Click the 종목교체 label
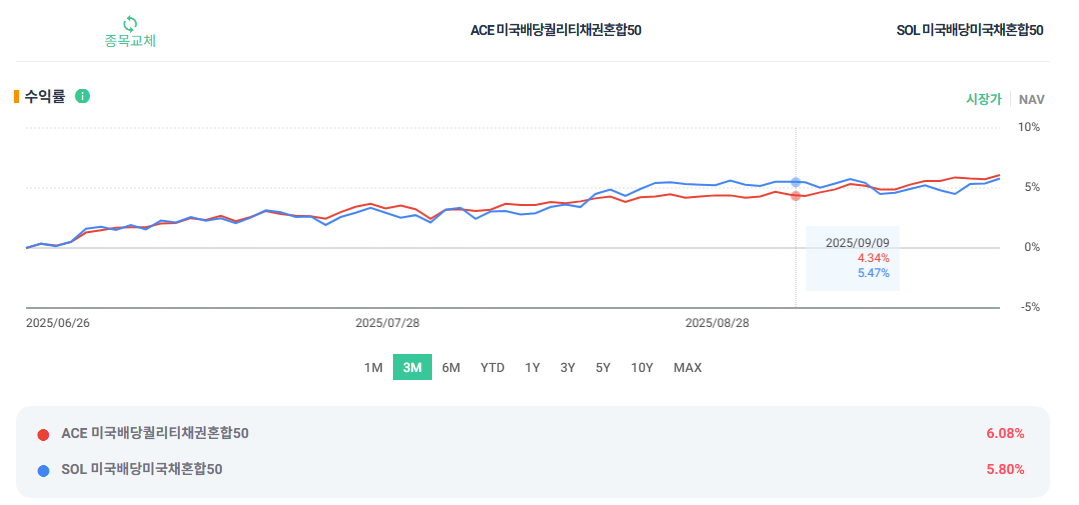The height and width of the screenshot is (505, 1079). [x=130, y=41]
